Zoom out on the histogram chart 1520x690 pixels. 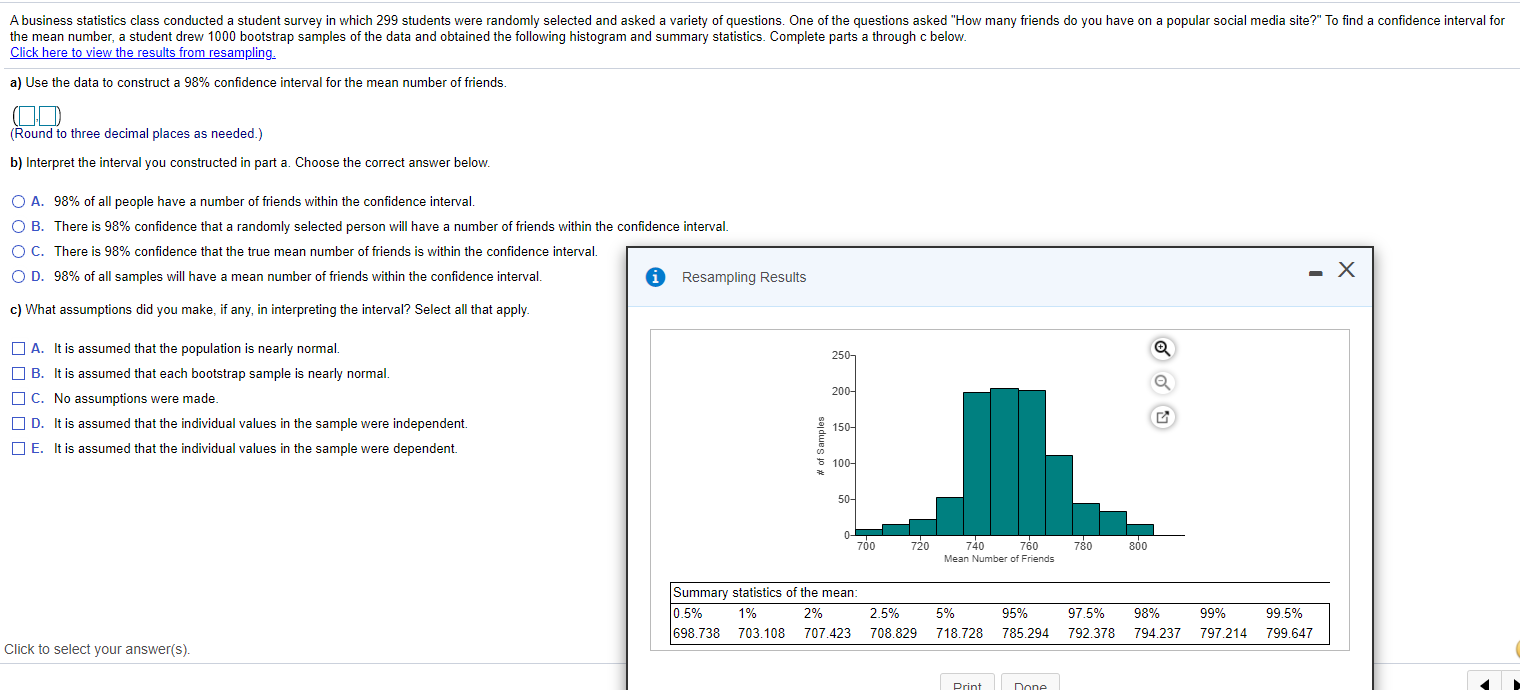1162,382
